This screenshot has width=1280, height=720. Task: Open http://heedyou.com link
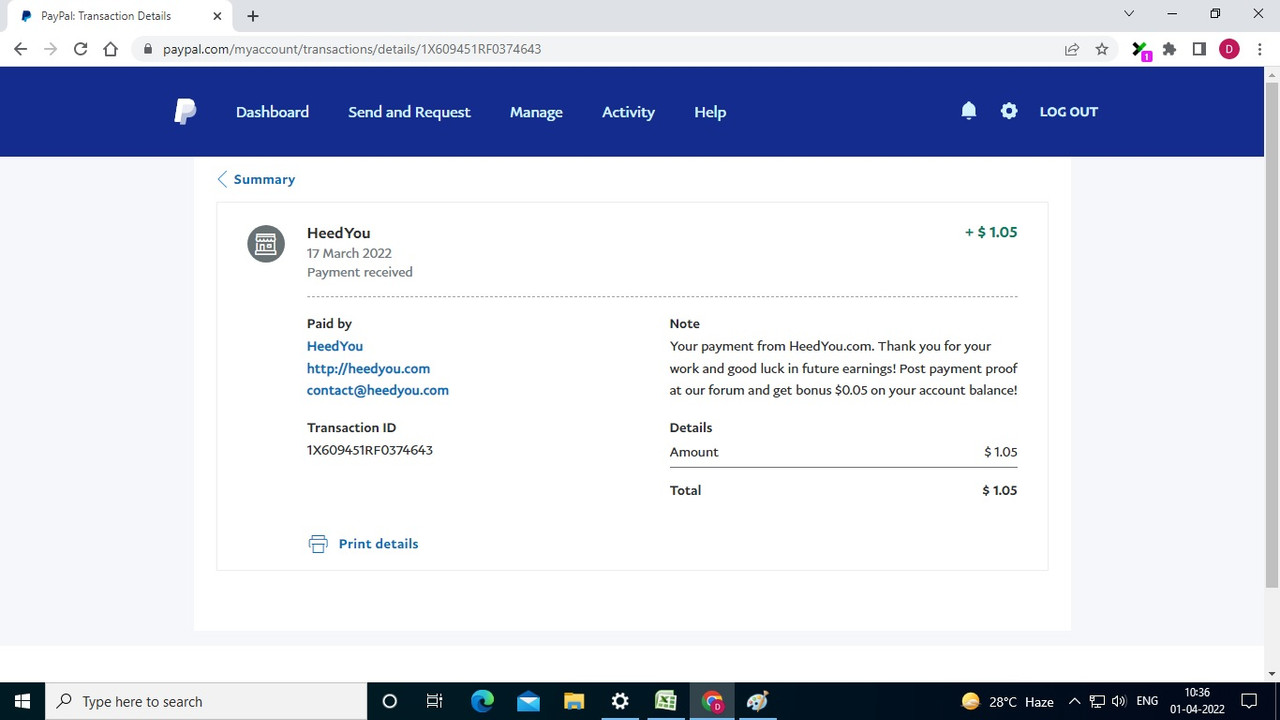point(368,368)
